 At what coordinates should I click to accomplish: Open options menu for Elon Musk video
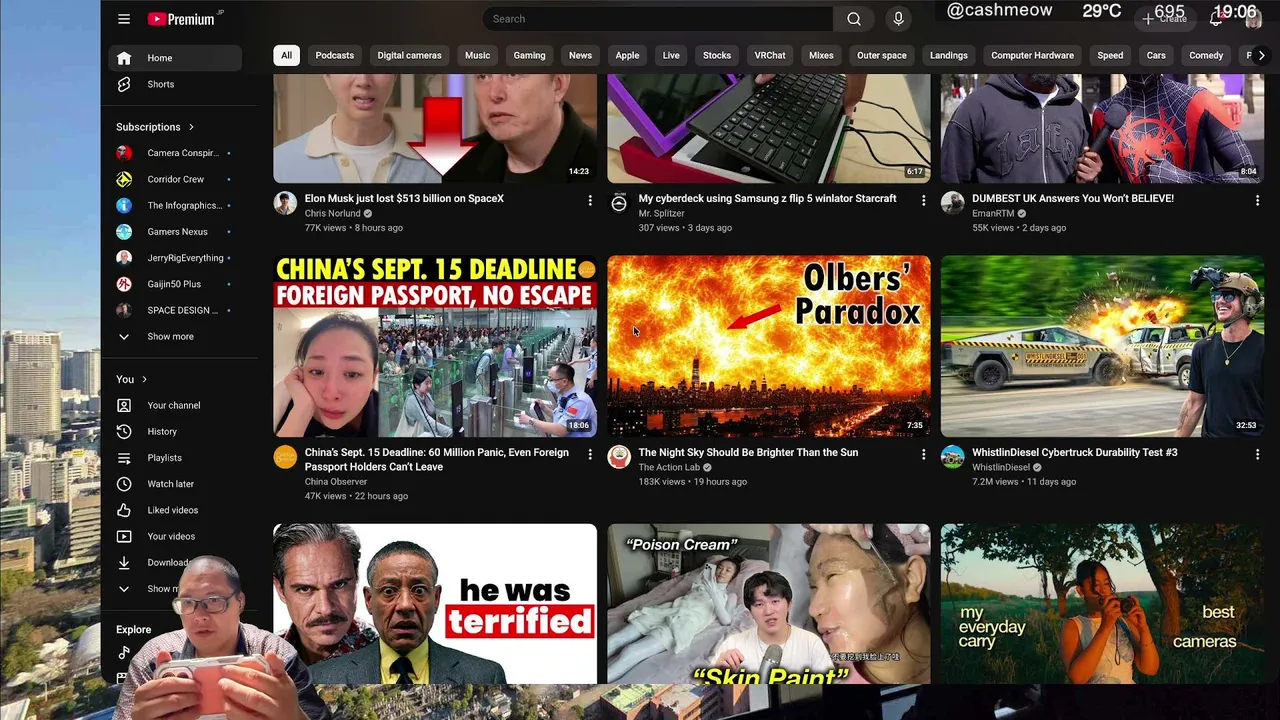(590, 201)
